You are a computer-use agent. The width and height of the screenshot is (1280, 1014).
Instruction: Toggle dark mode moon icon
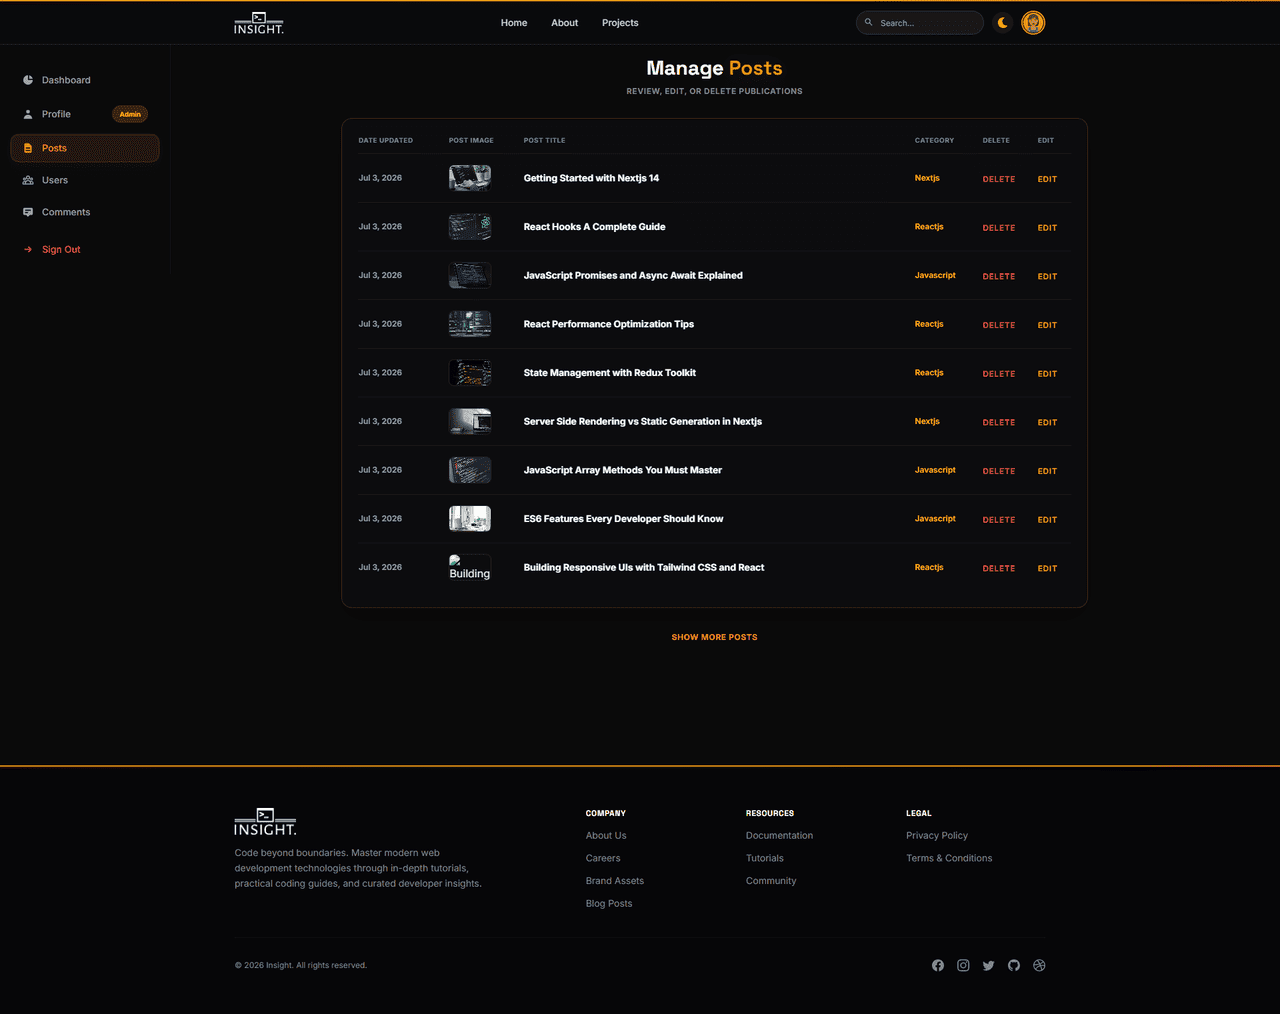click(1003, 22)
